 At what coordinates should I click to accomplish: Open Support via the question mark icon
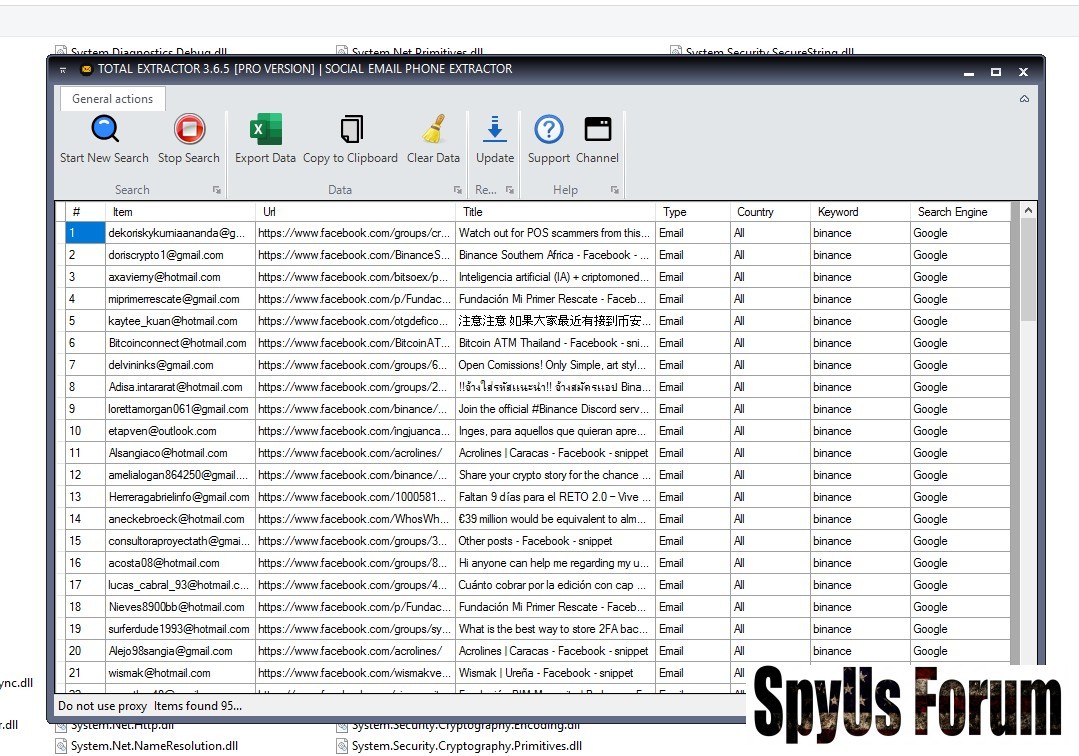(549, 130)
